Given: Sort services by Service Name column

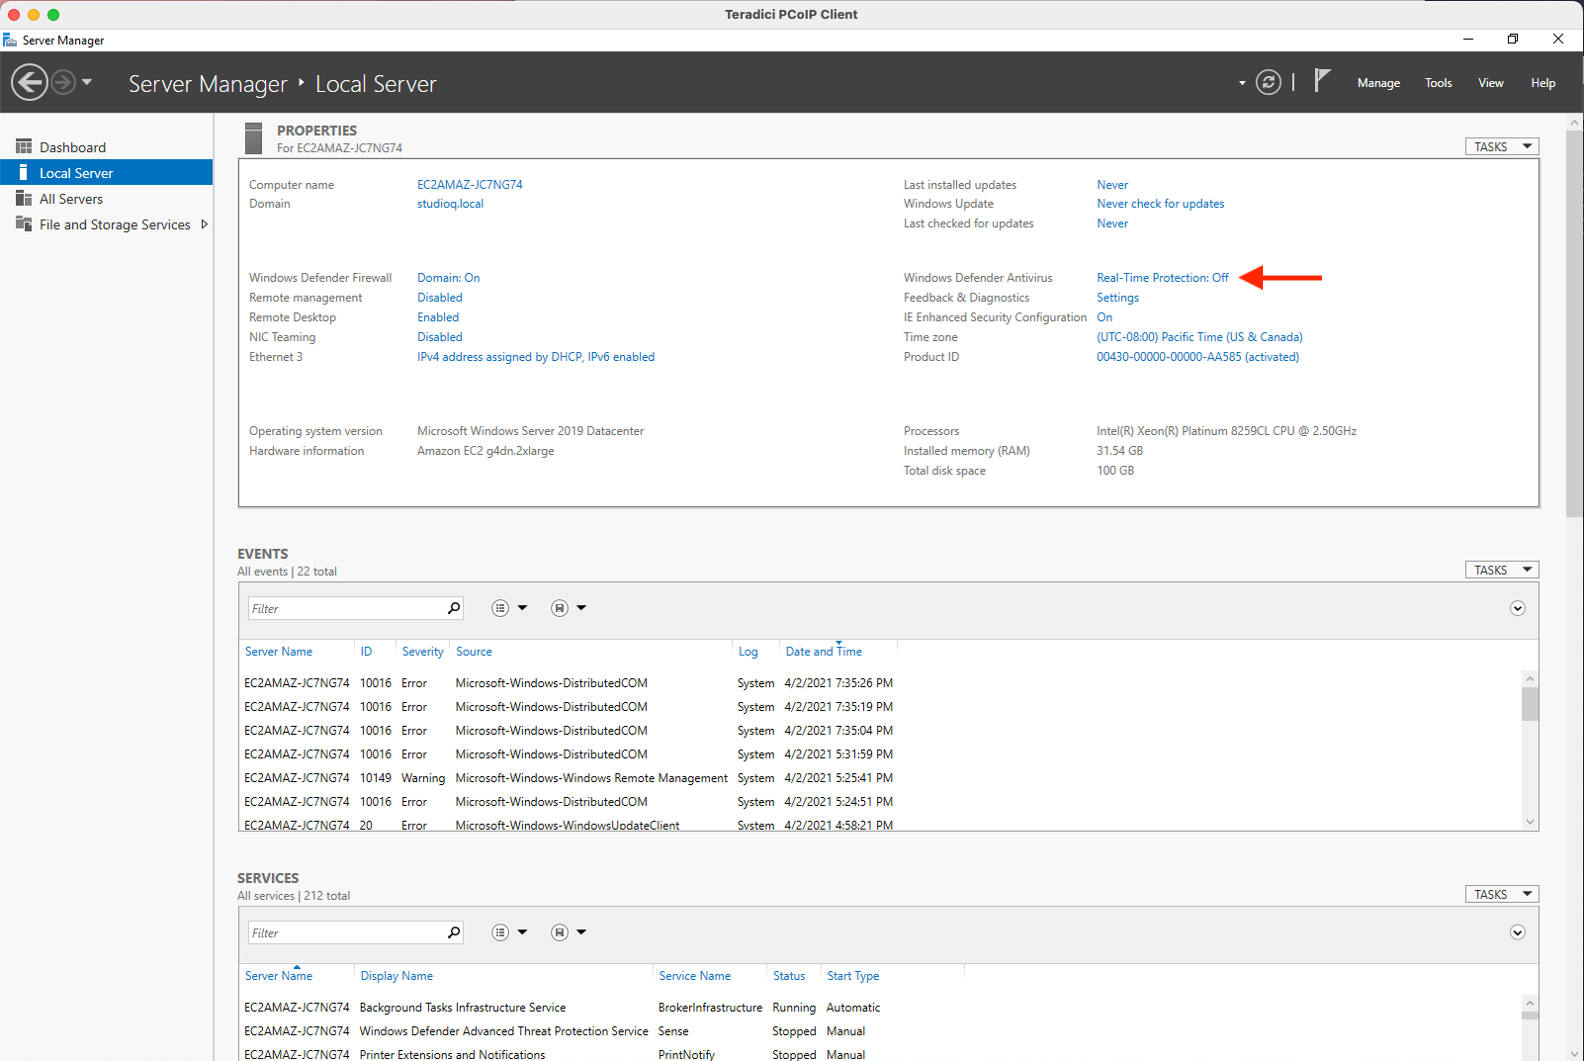Looking at the screenshot, I should click(x=694, y=976).
